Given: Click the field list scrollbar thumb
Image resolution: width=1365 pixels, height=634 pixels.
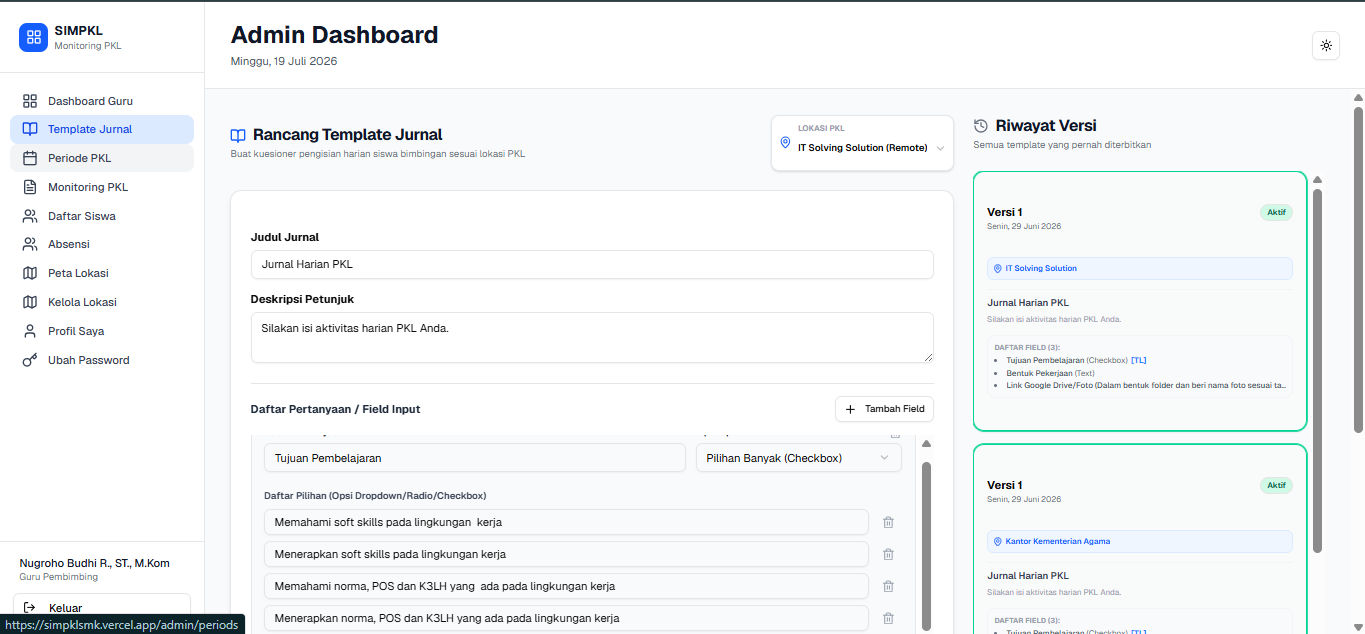Looking at the screenshot, I should click(x=926, y=545).
